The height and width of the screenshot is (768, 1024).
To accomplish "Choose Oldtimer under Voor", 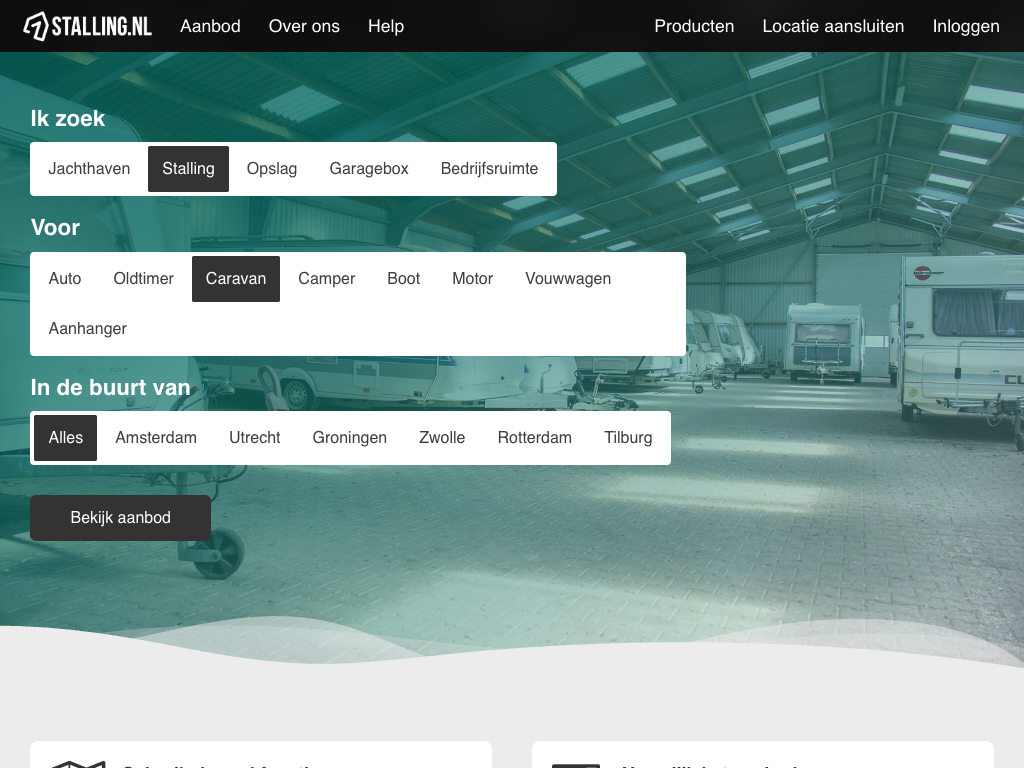I will pyautogui.click(x=144, y=279).
